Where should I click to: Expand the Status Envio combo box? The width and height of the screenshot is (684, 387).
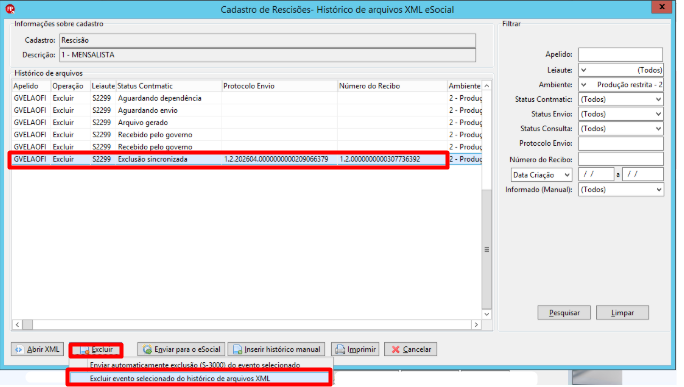coord(620,114)
